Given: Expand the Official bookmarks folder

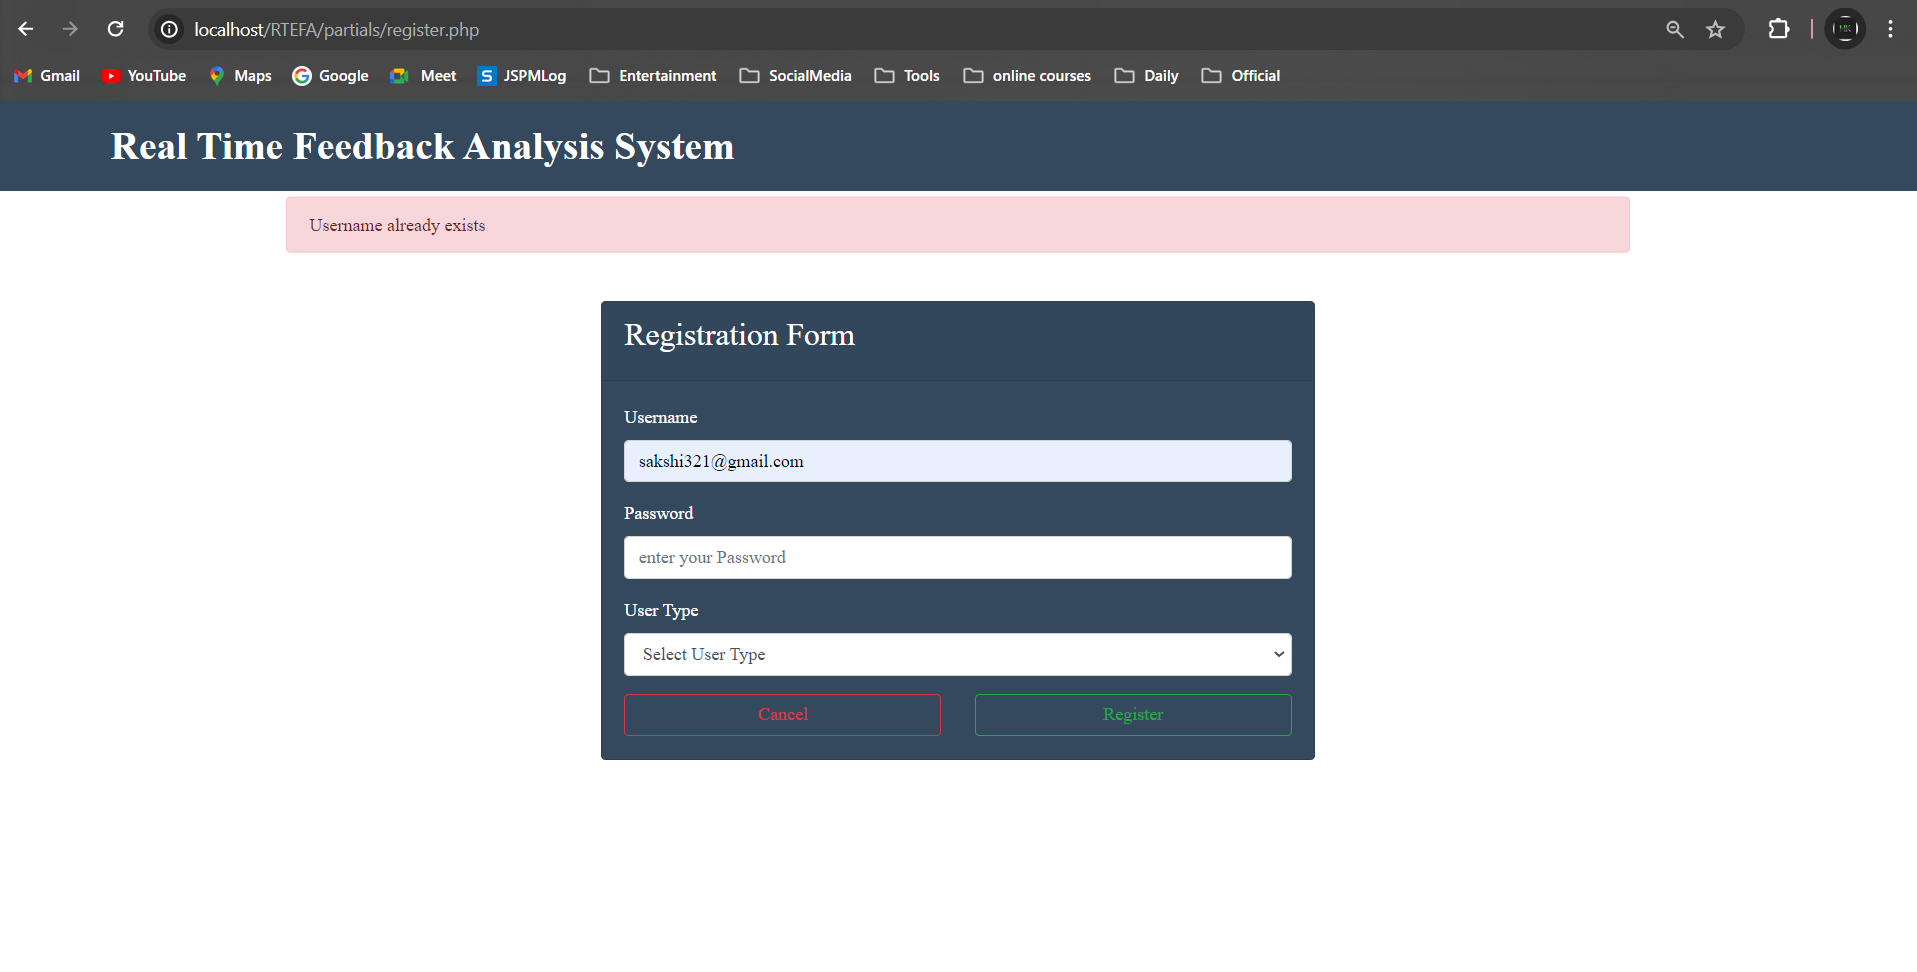Looking at the screenshot, I should (1240, 76).
